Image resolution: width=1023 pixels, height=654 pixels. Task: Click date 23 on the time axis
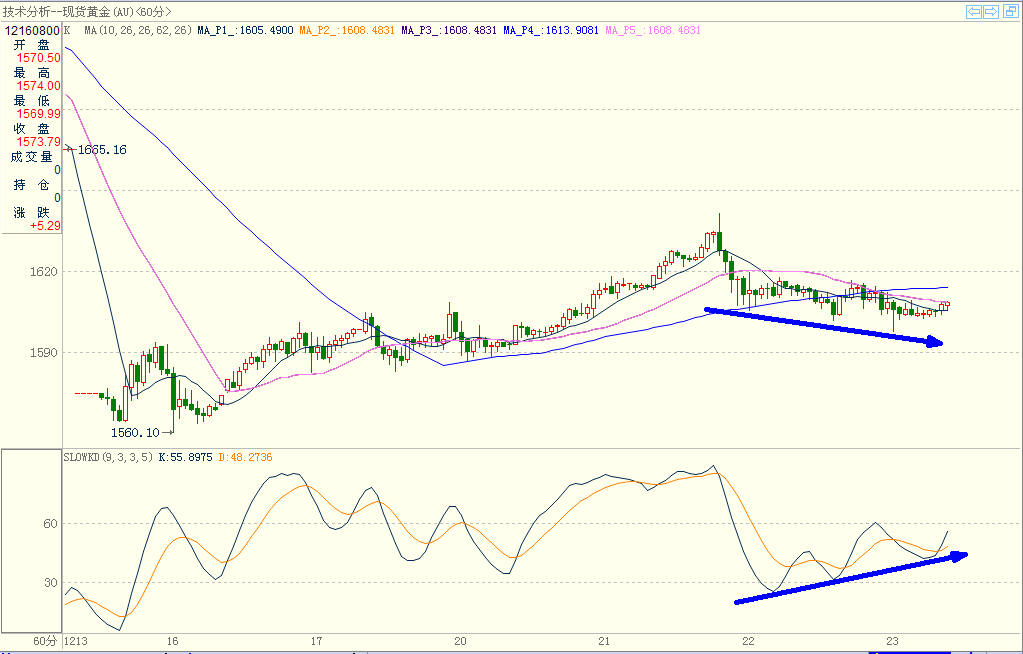[893, 641]
